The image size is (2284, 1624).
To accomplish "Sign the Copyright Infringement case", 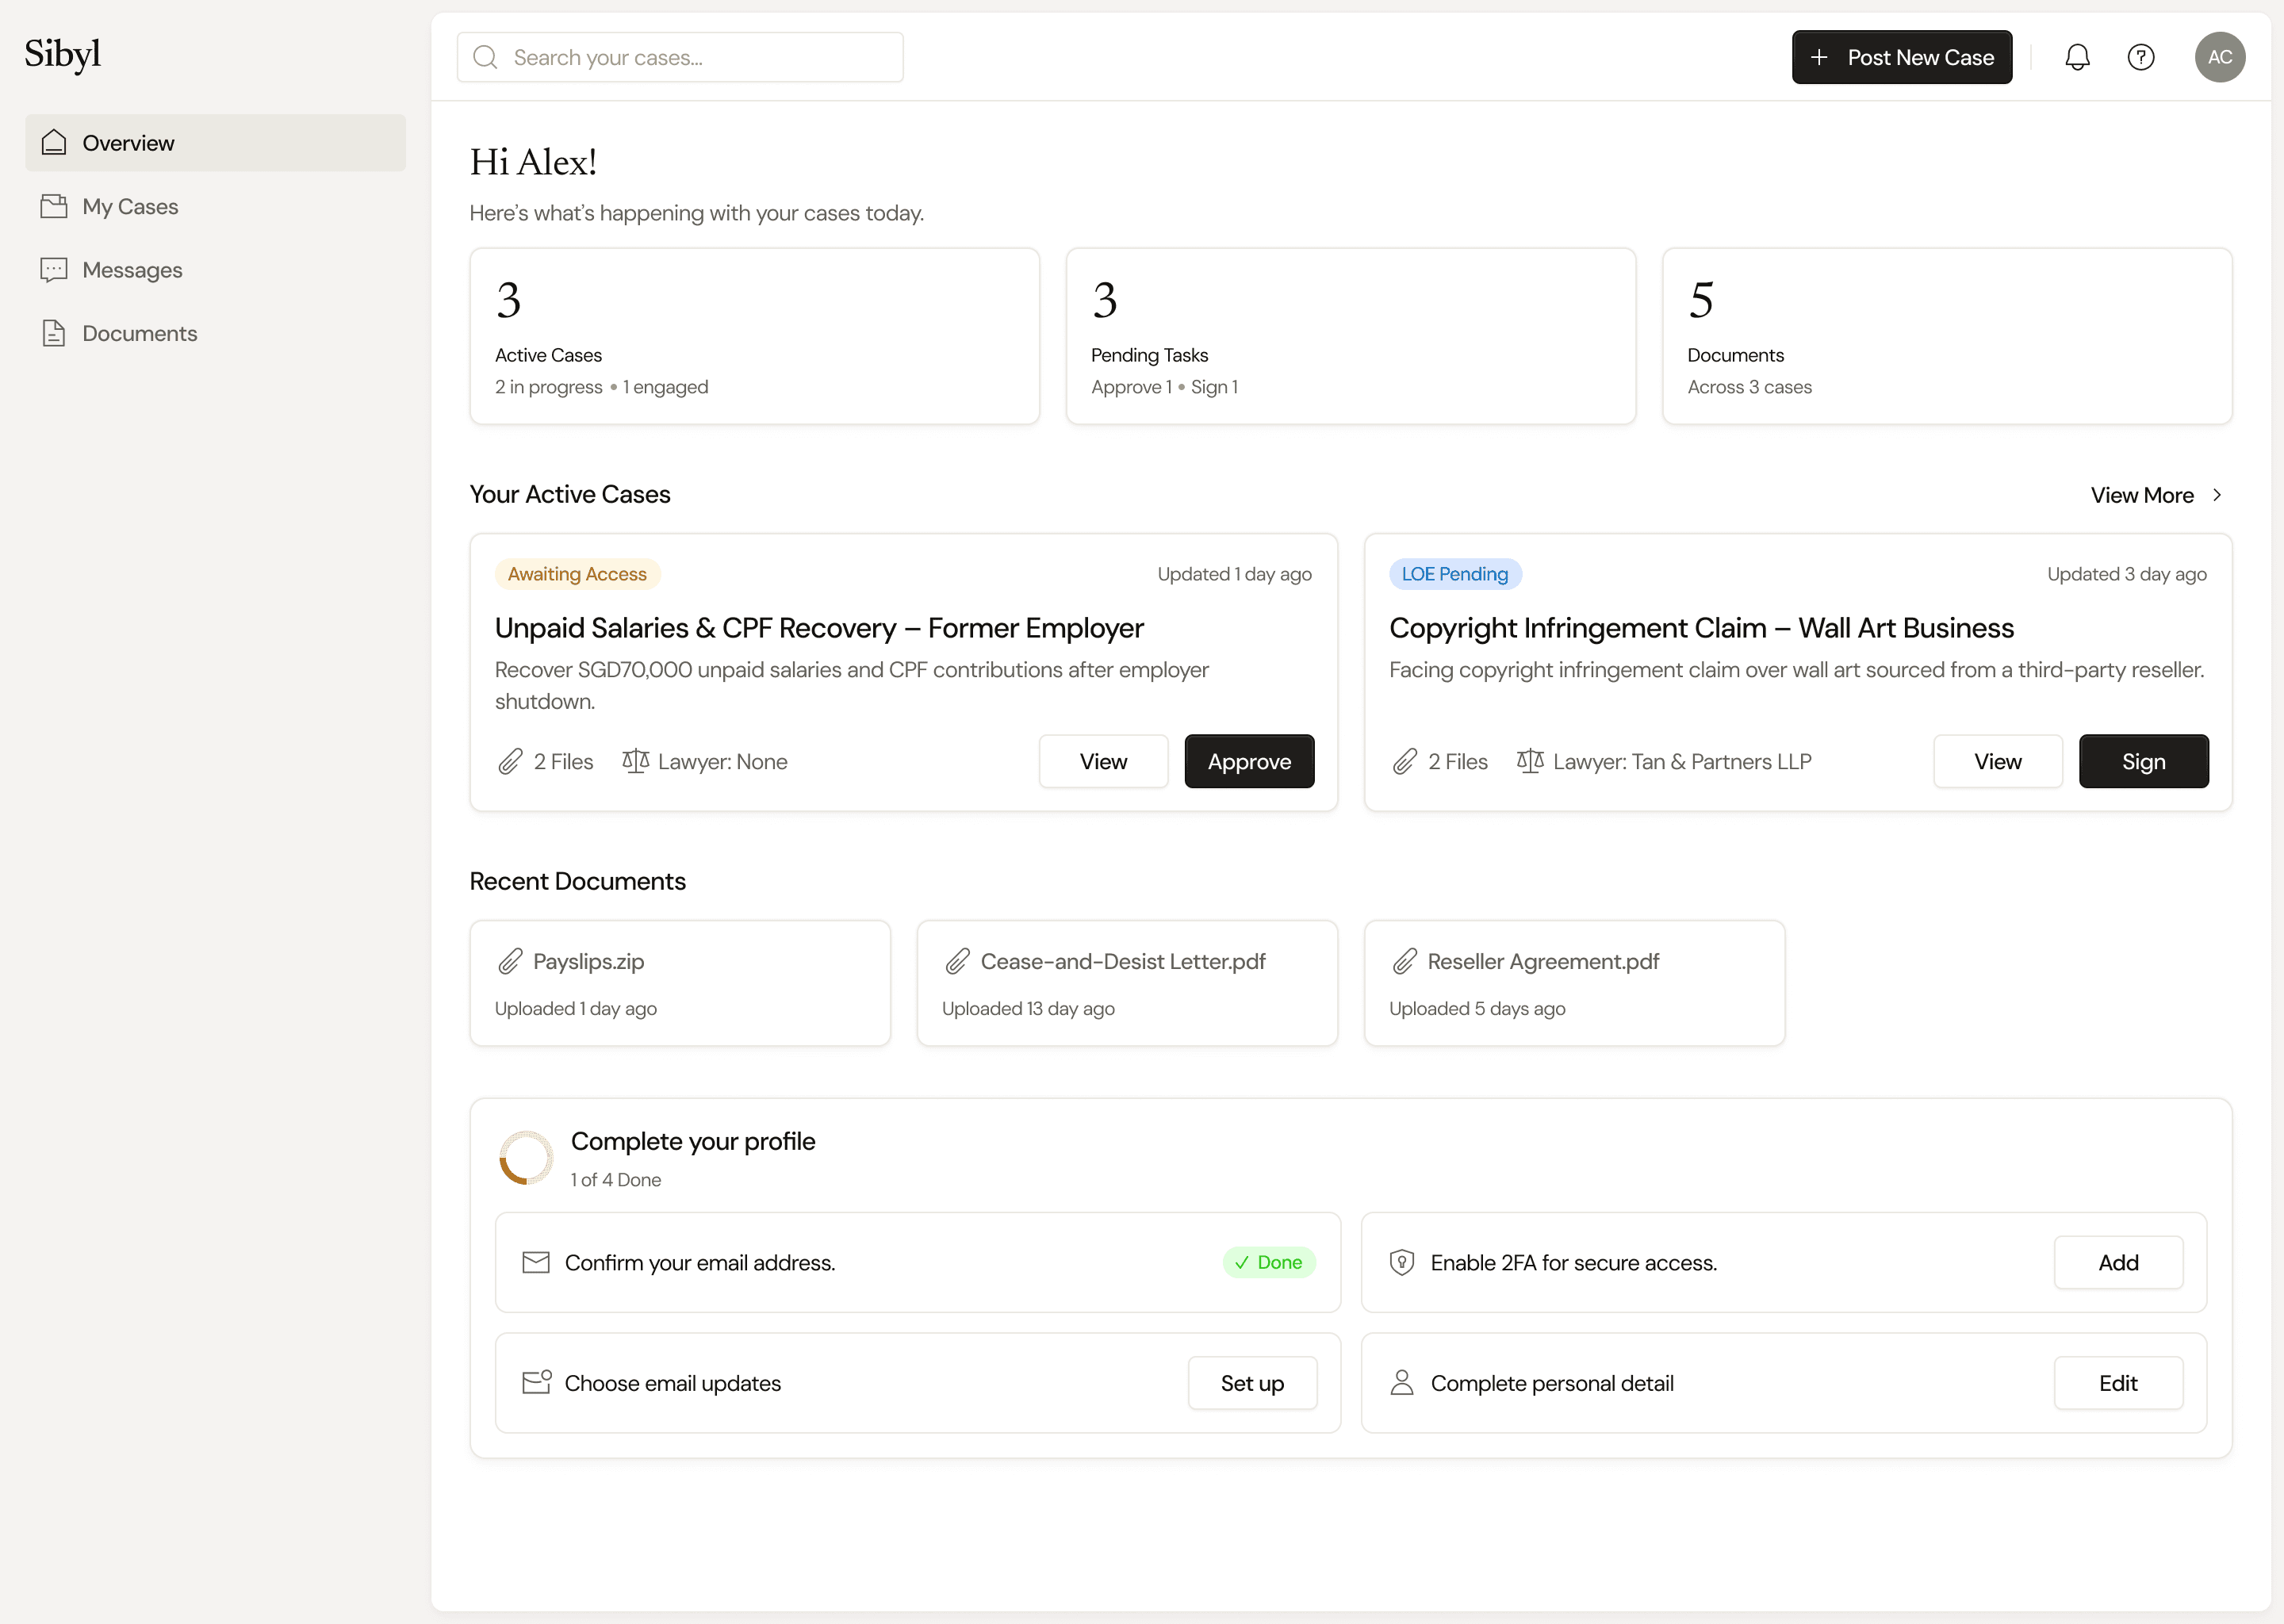I will (x=2143, y=761).
